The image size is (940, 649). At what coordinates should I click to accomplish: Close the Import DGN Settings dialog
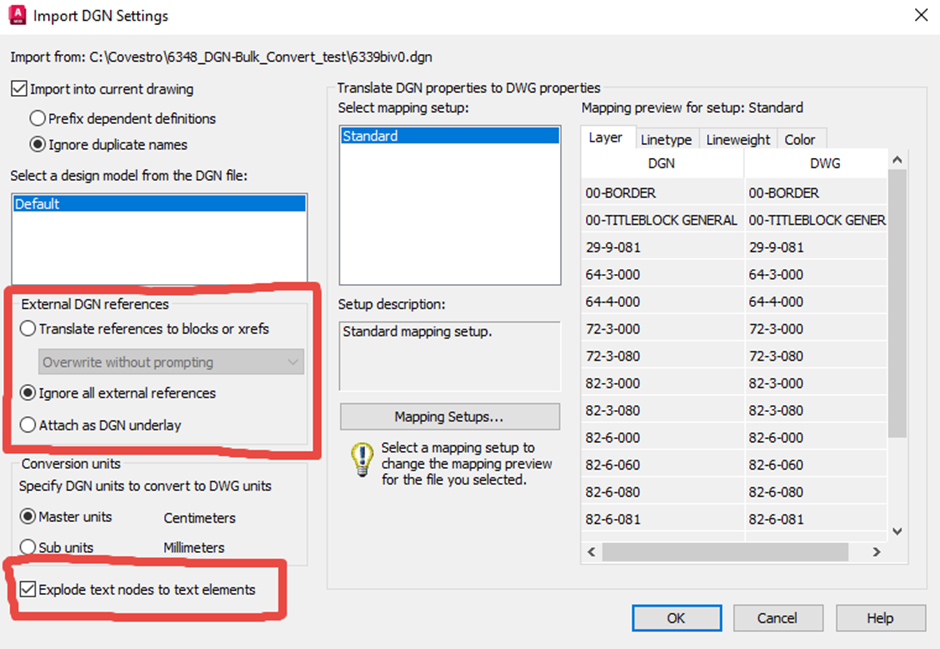pyautogui.click(x=921, y=15)
